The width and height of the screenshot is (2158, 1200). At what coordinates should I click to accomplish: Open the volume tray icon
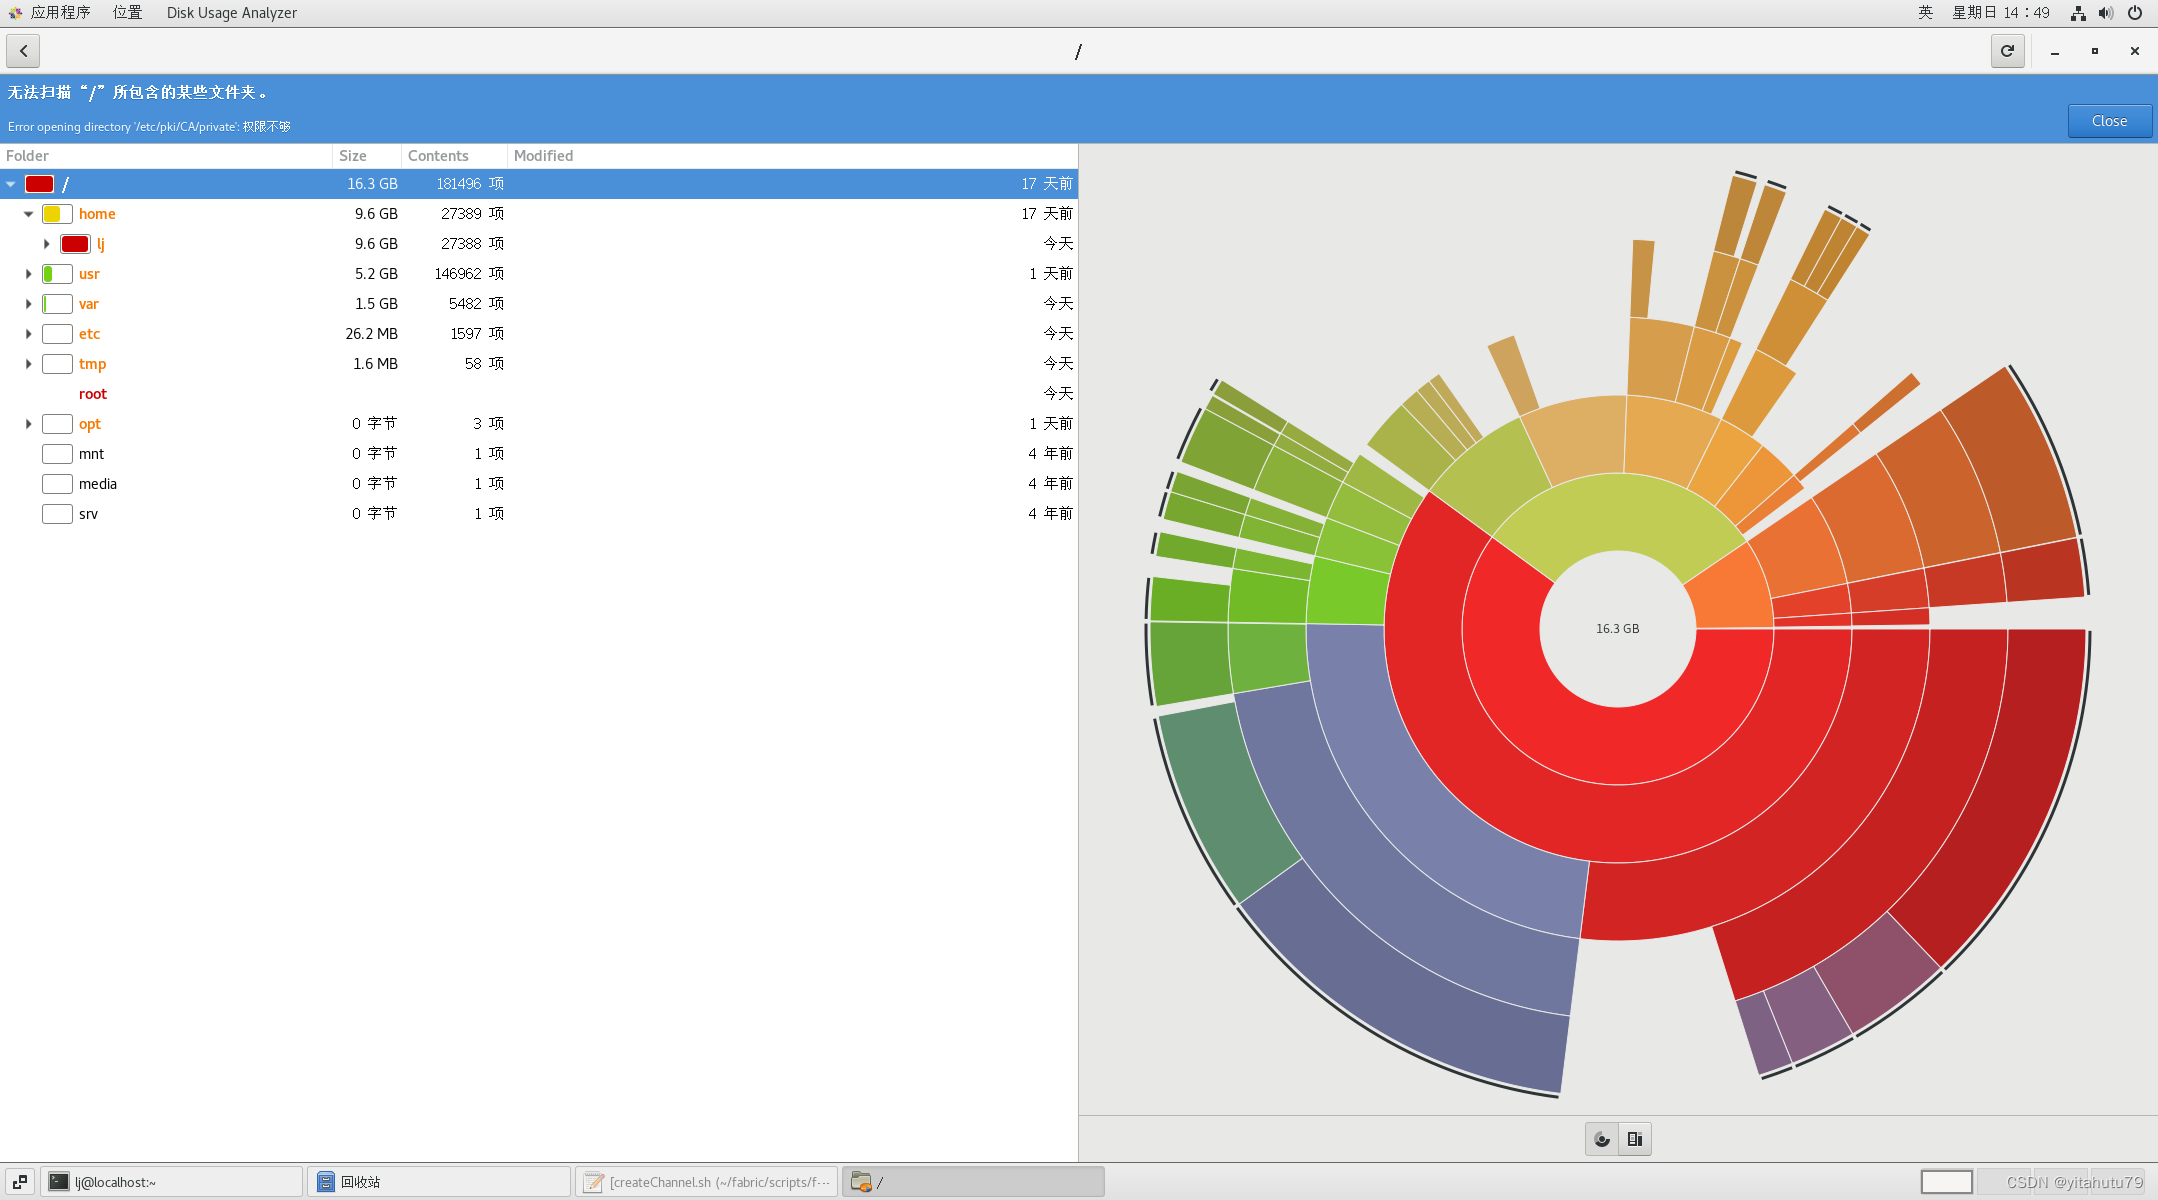[x=2106, y=13]
